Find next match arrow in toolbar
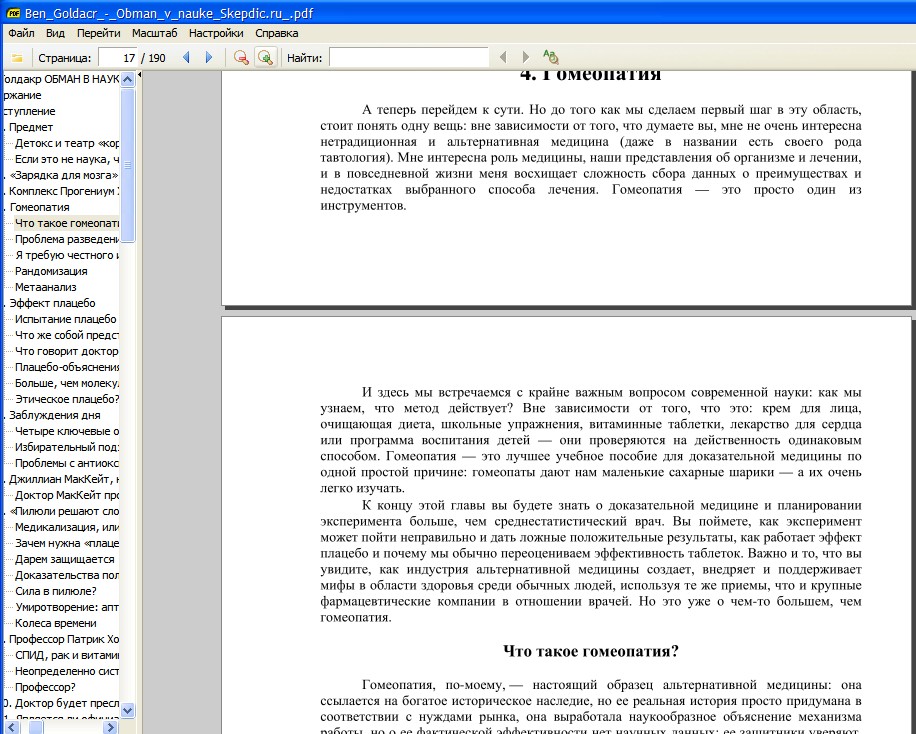The height and width of the screenshot is (734, 916). [x=526, y=58]
